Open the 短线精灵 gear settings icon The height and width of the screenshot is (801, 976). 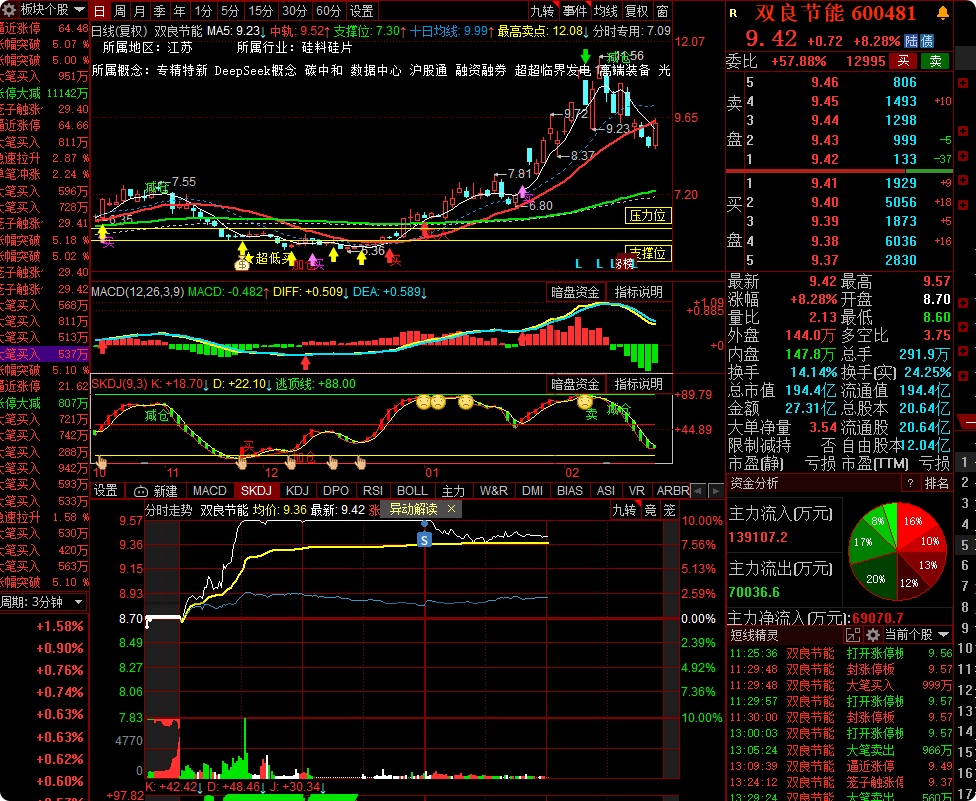873,635
